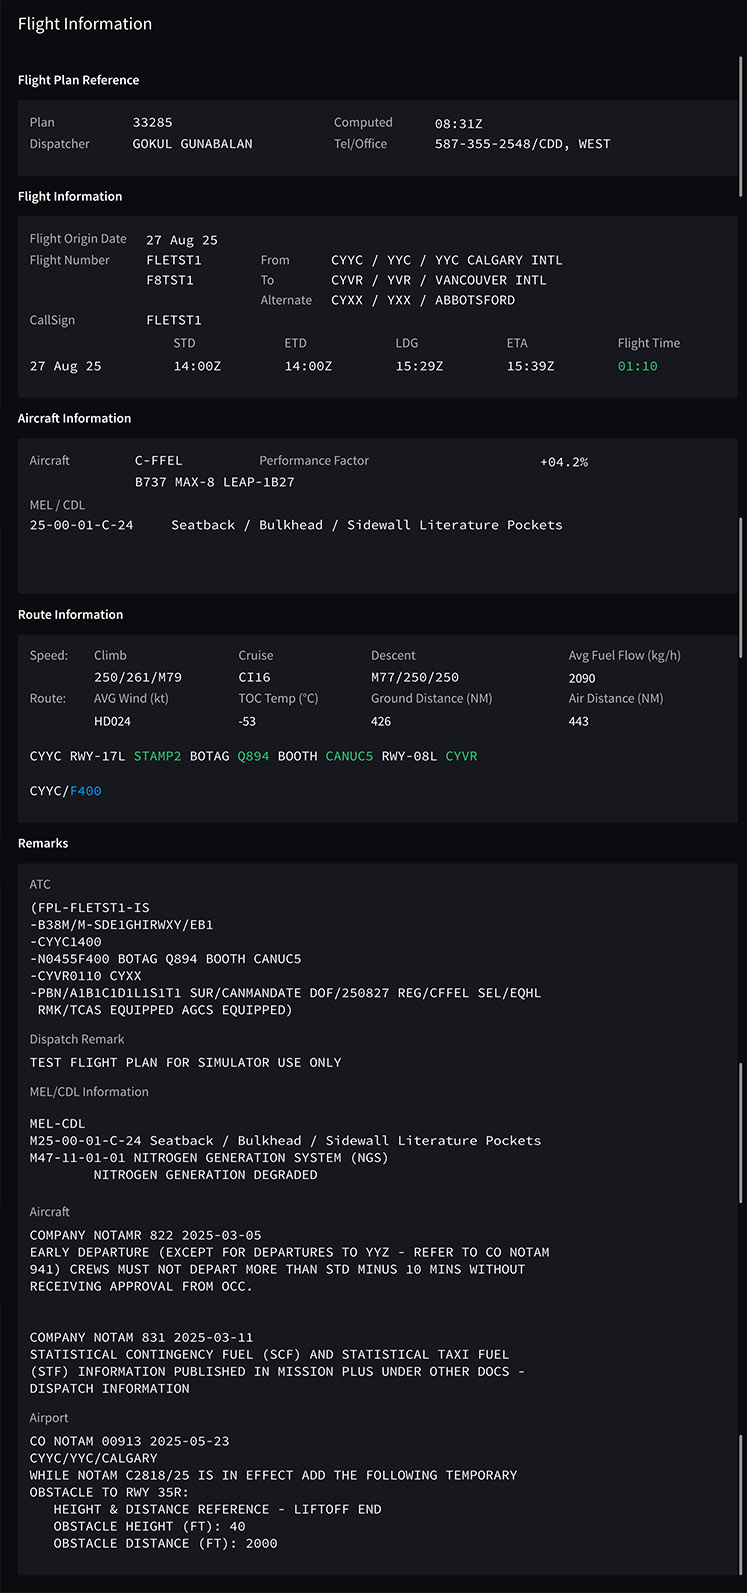Viewport: 747px width, 1593px height.
Task: Click the TEST FLIGHT PLAN dispatch remark text
Action: tap(185, 1062)
